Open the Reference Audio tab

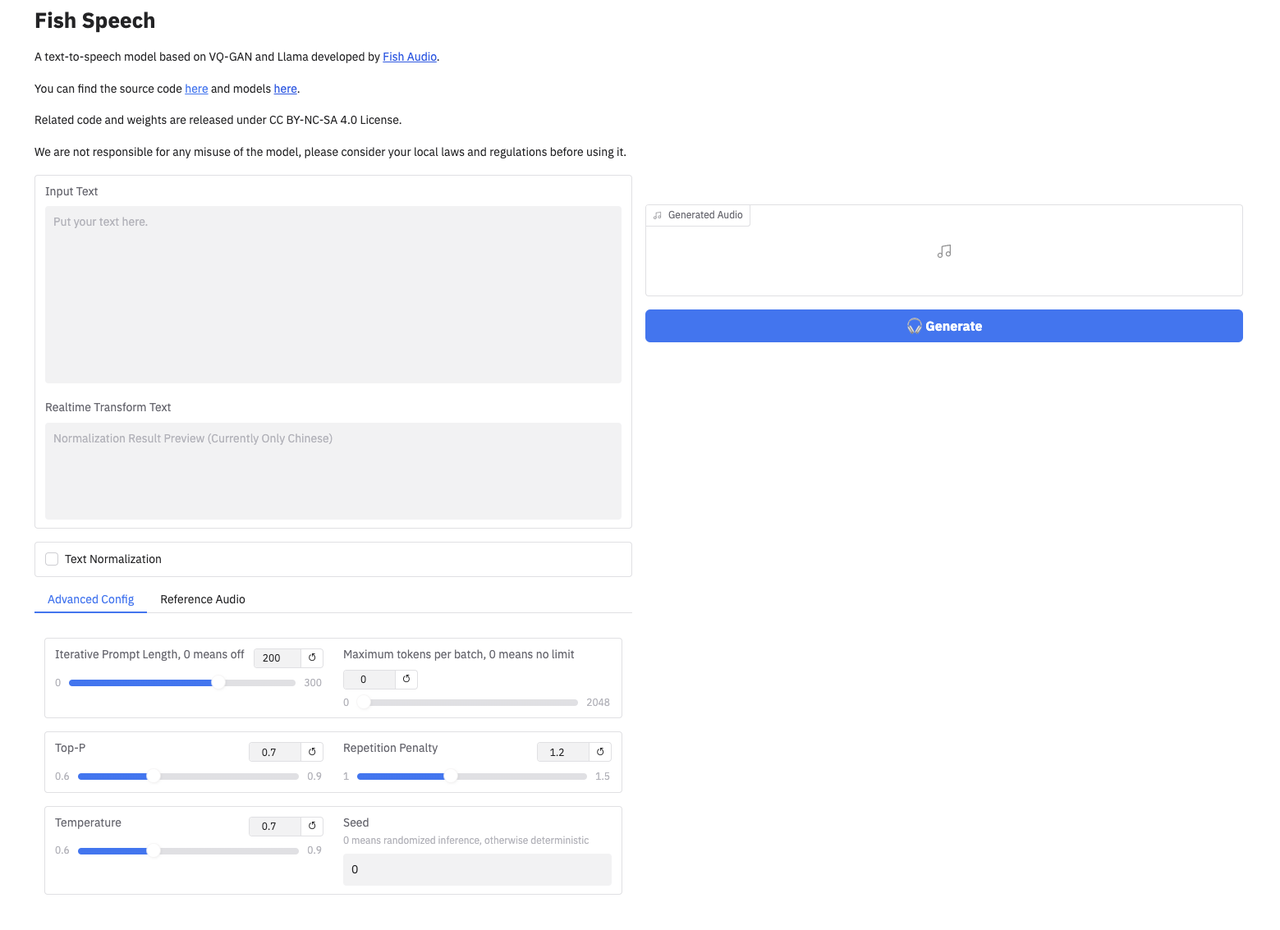(203, 599)
